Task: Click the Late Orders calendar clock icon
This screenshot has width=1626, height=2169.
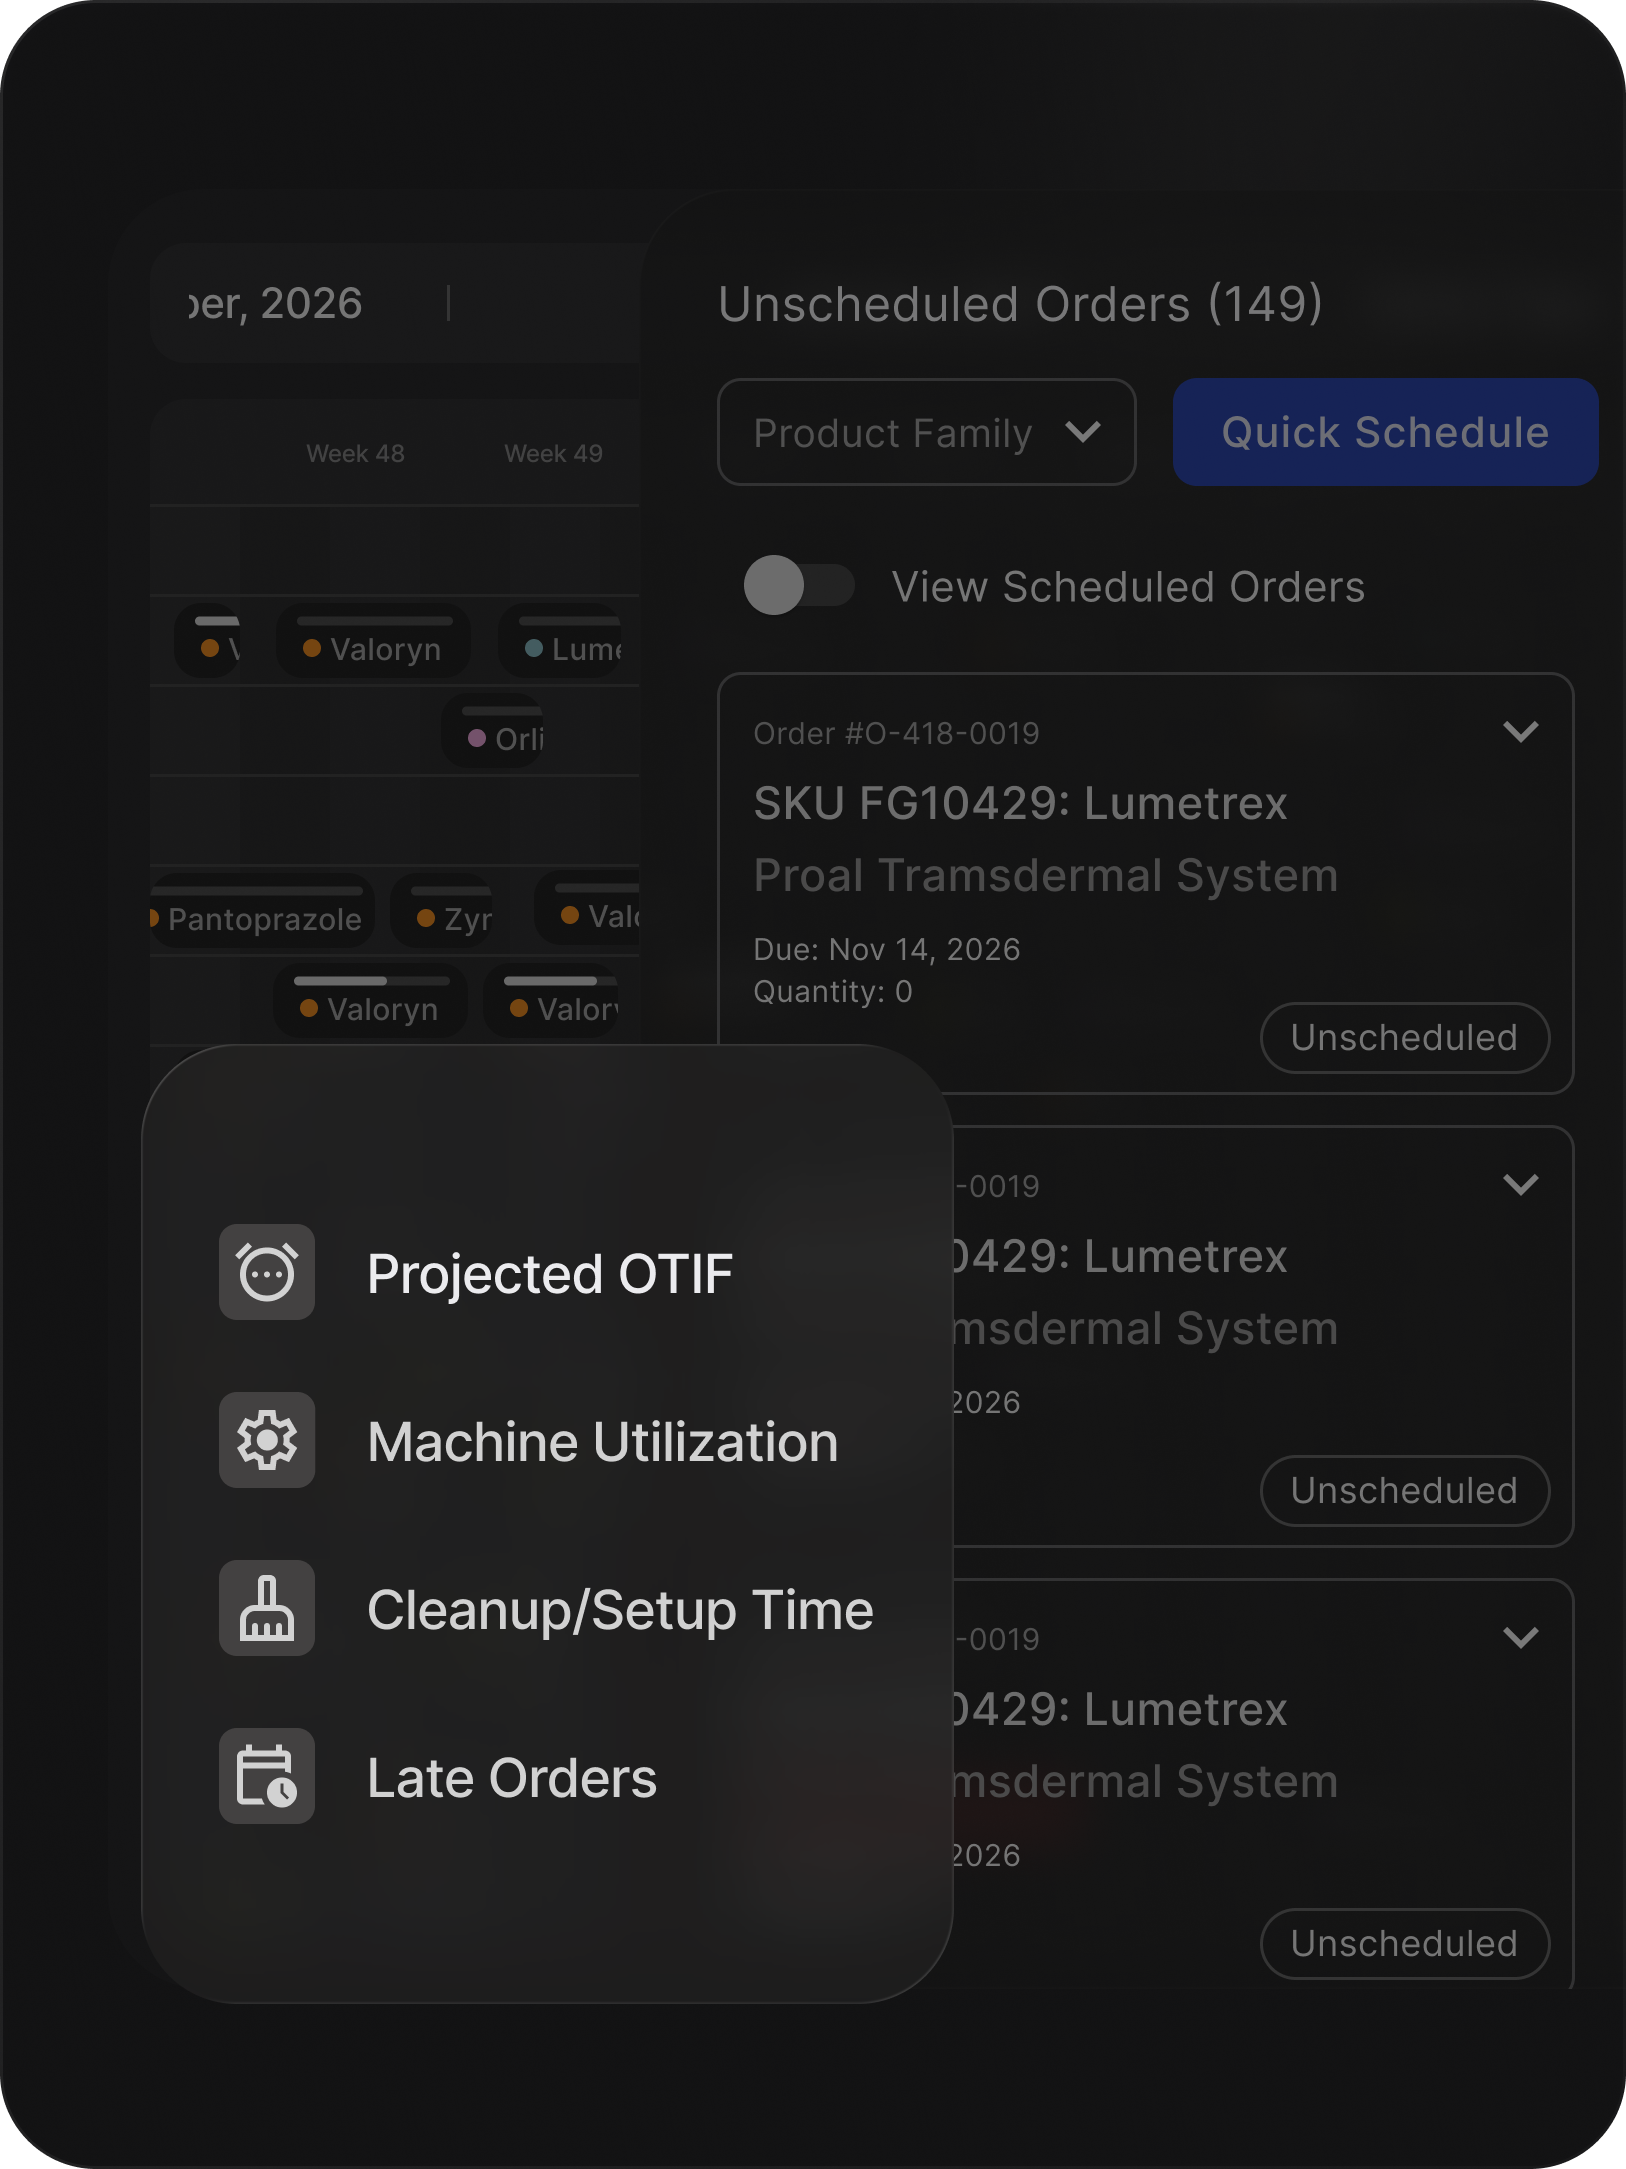Action: [x=267, y=1776]
